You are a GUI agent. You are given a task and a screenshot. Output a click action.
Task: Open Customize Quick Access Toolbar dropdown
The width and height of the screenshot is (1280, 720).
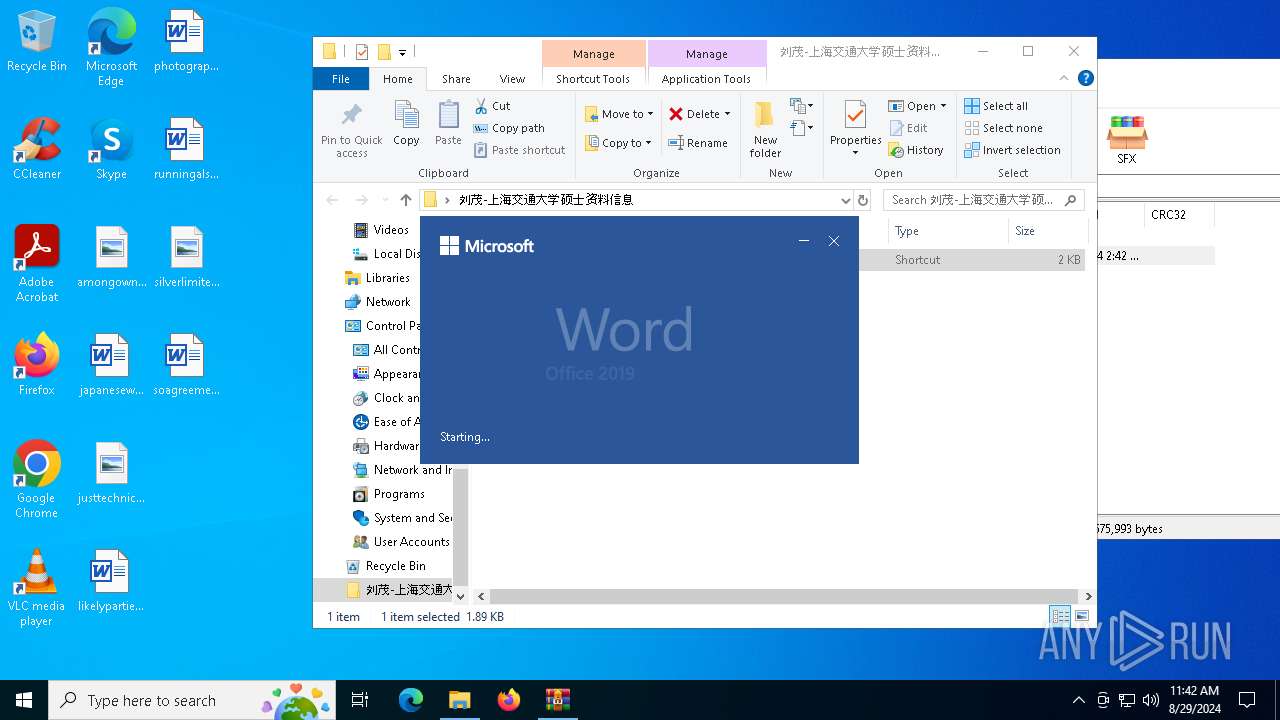(402, 52)
